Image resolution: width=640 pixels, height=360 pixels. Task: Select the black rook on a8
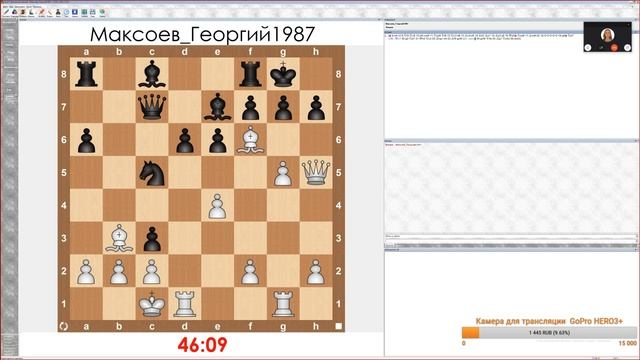coord(86,74)
